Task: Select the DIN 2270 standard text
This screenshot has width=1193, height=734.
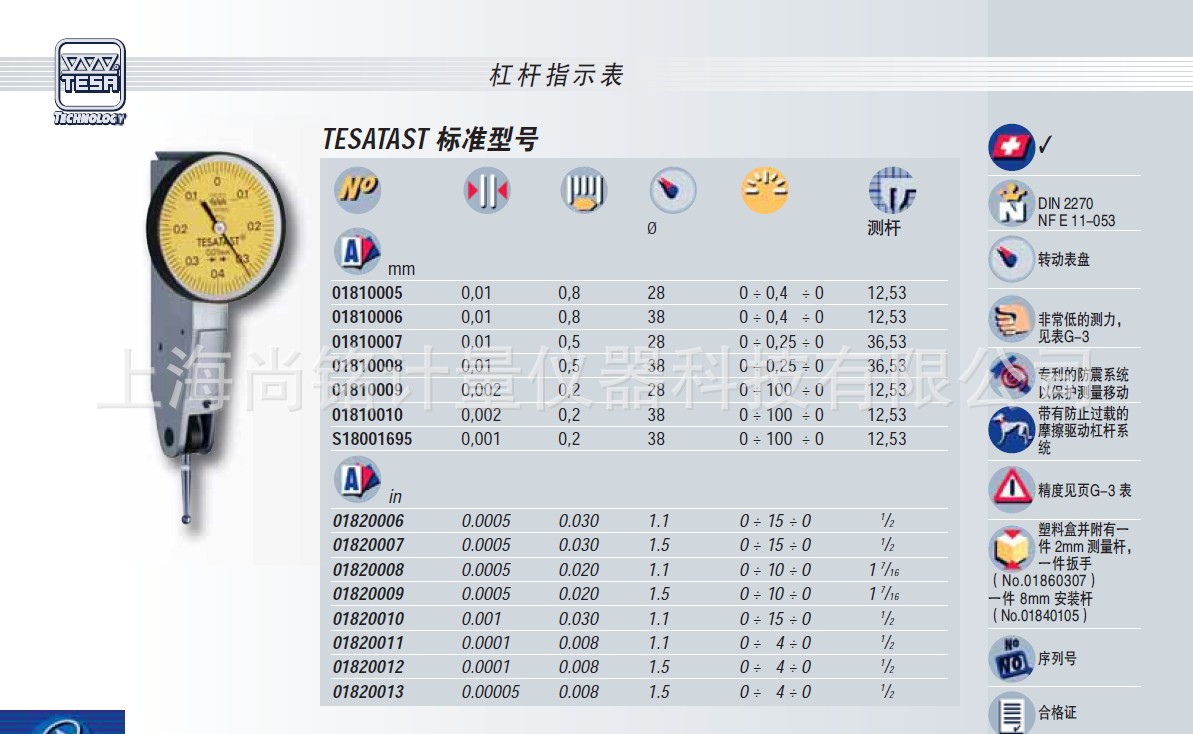Action: click(1065, 204)
